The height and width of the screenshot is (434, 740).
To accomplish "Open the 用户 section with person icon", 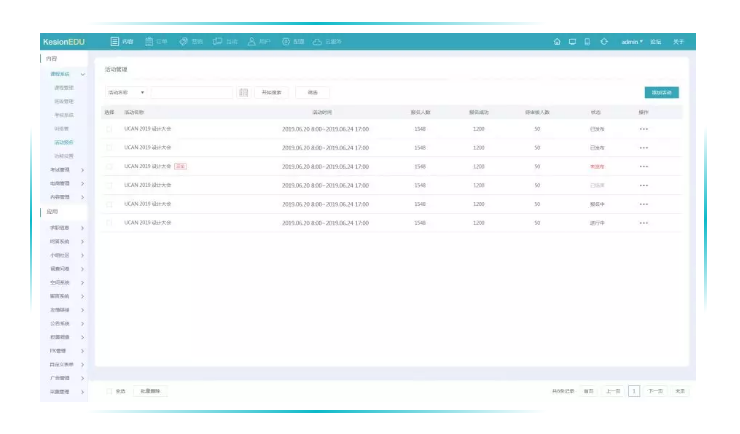I will (x=258, y=42).
